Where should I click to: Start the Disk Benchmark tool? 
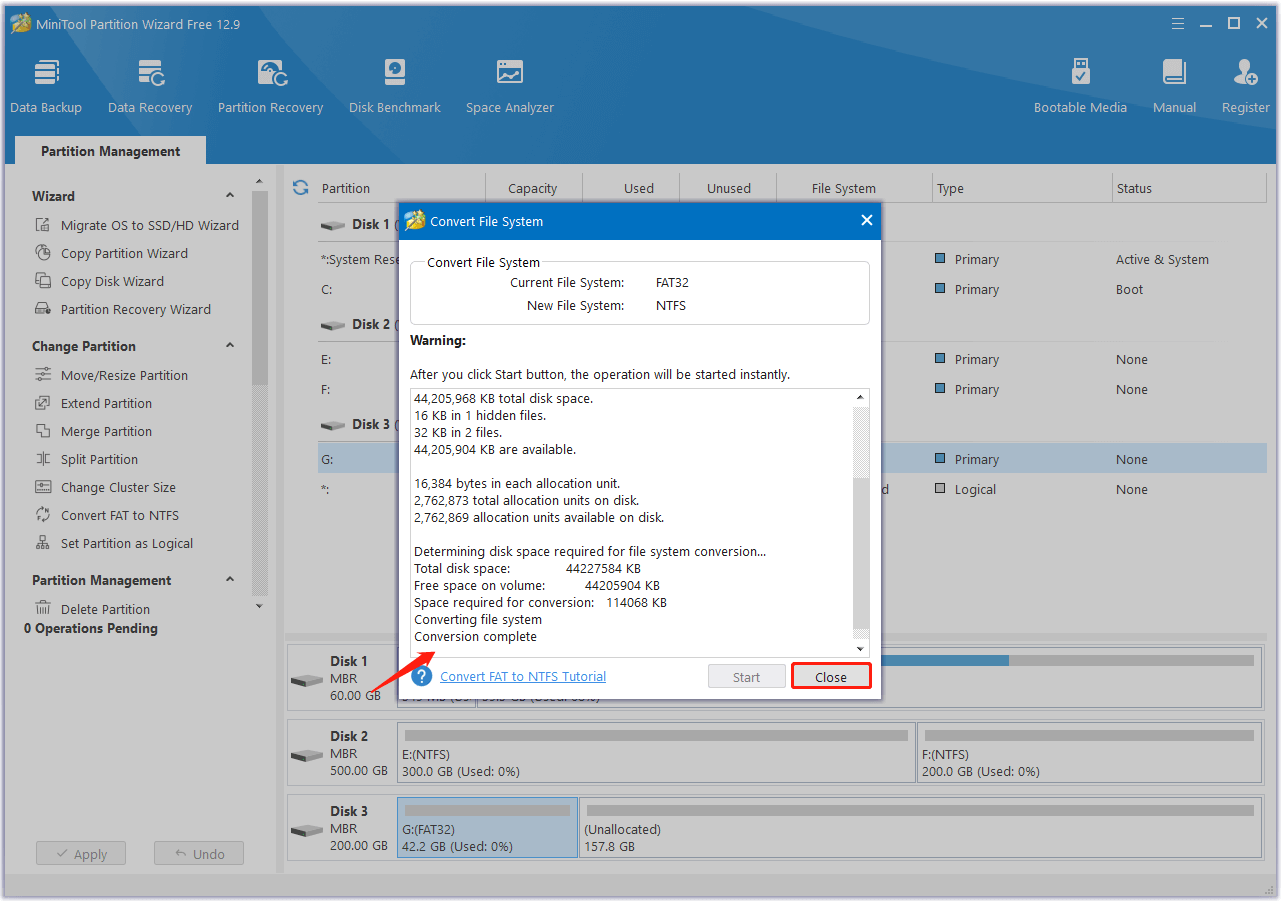click(x=395, y=86)
